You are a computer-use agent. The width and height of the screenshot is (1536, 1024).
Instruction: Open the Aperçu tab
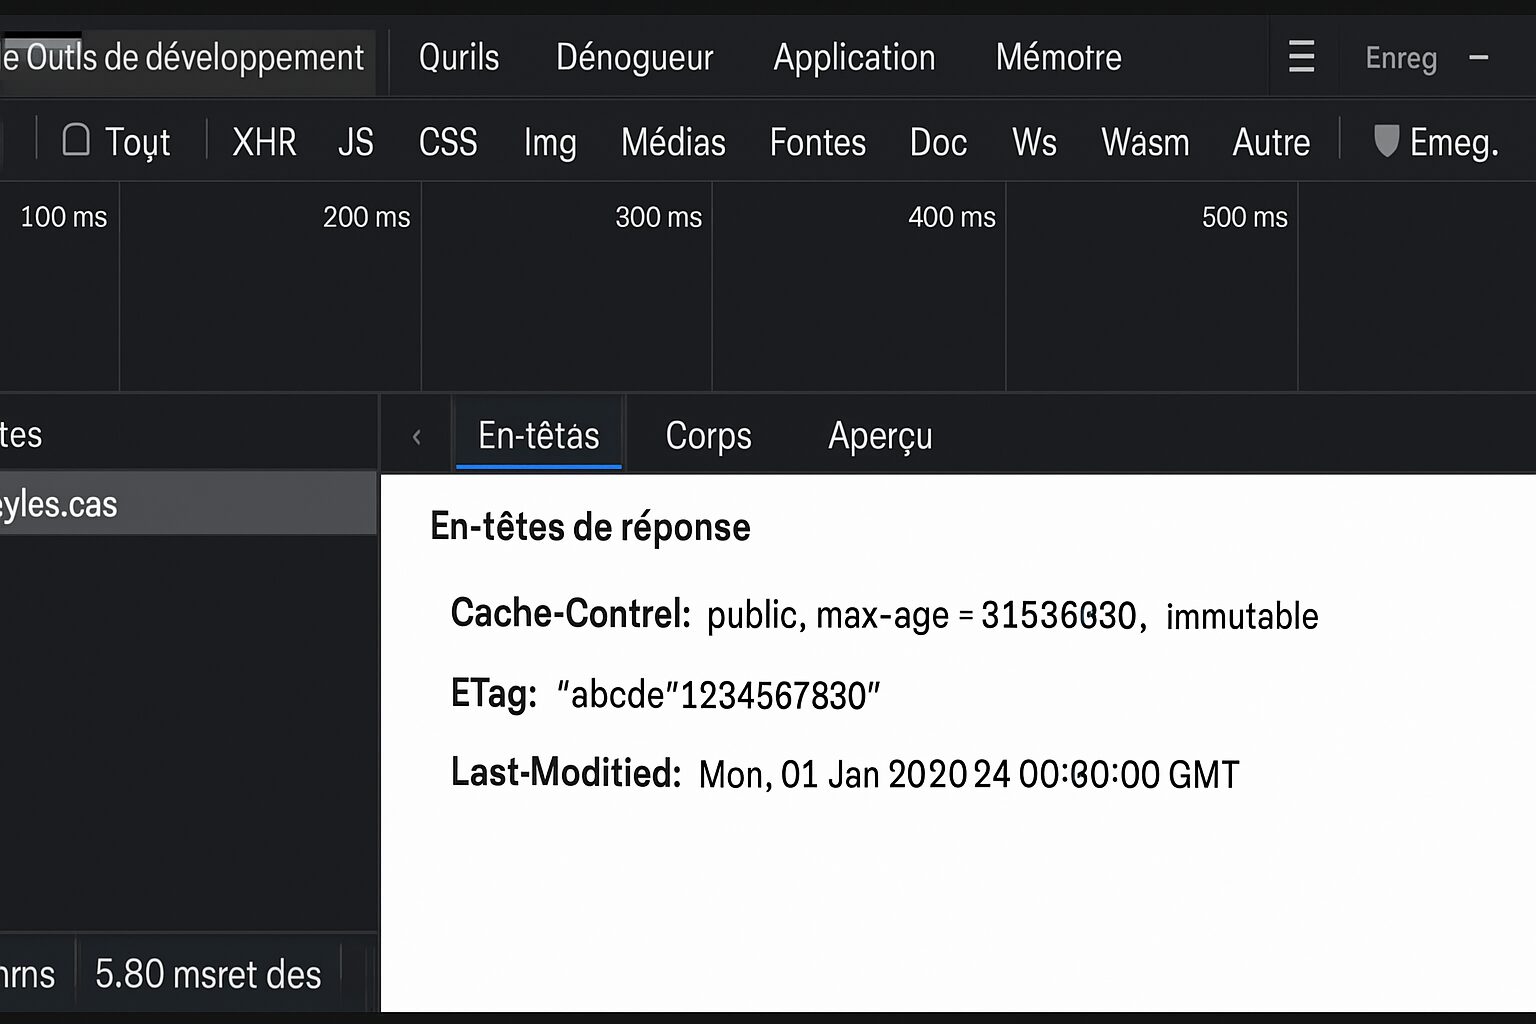pos(880,437)
